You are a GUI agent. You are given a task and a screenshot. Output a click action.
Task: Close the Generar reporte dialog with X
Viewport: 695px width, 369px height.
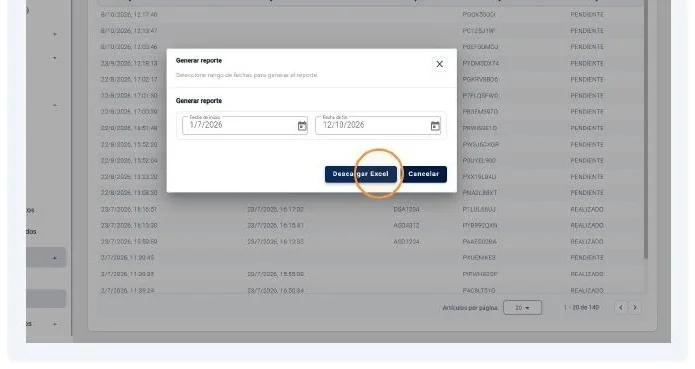pos(439,64)
